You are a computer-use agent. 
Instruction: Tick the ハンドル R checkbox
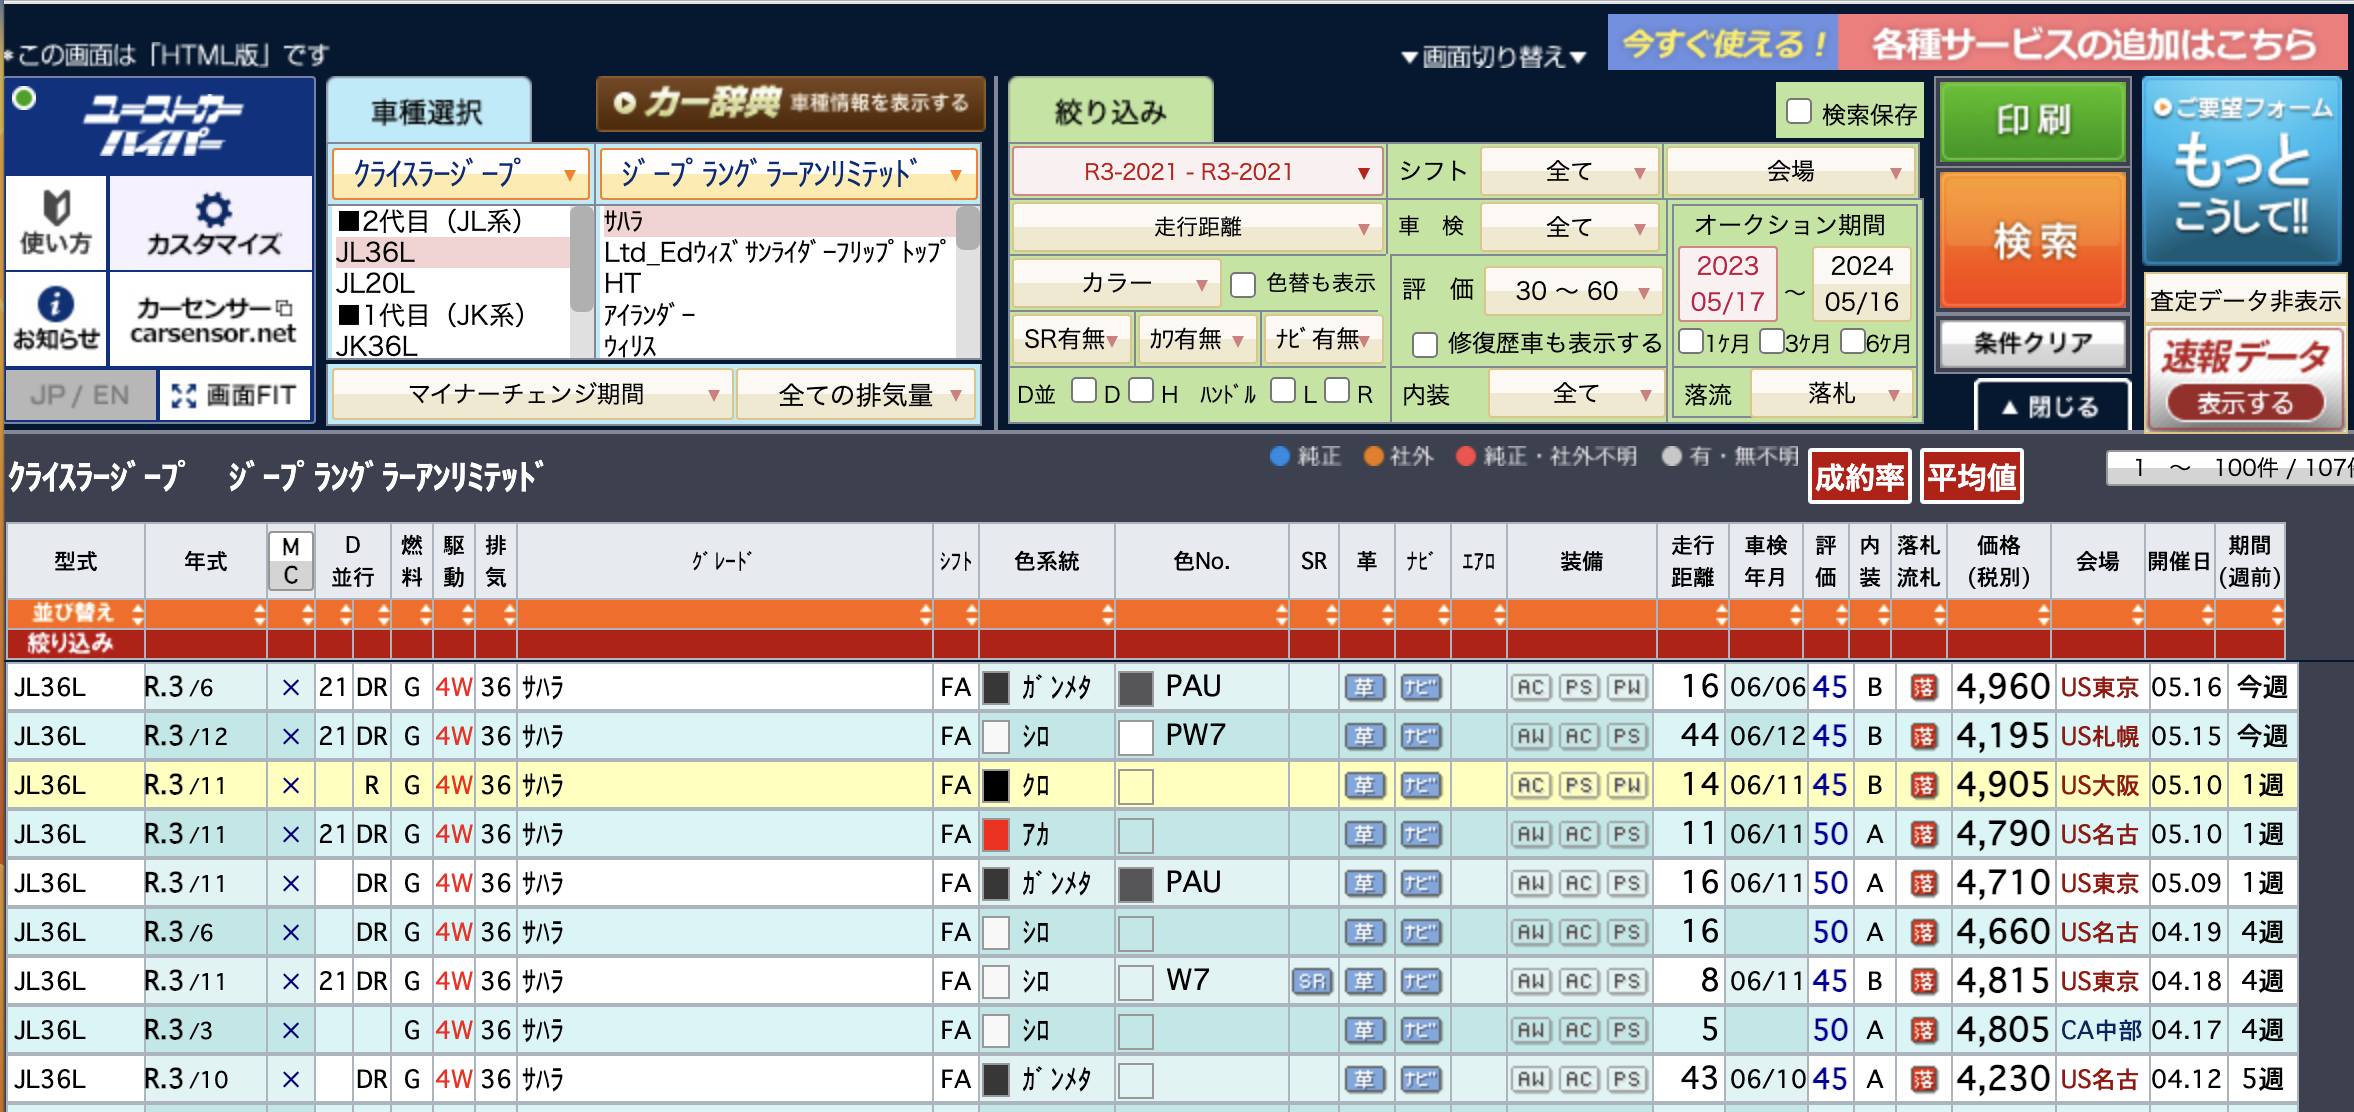[1337, 390]
